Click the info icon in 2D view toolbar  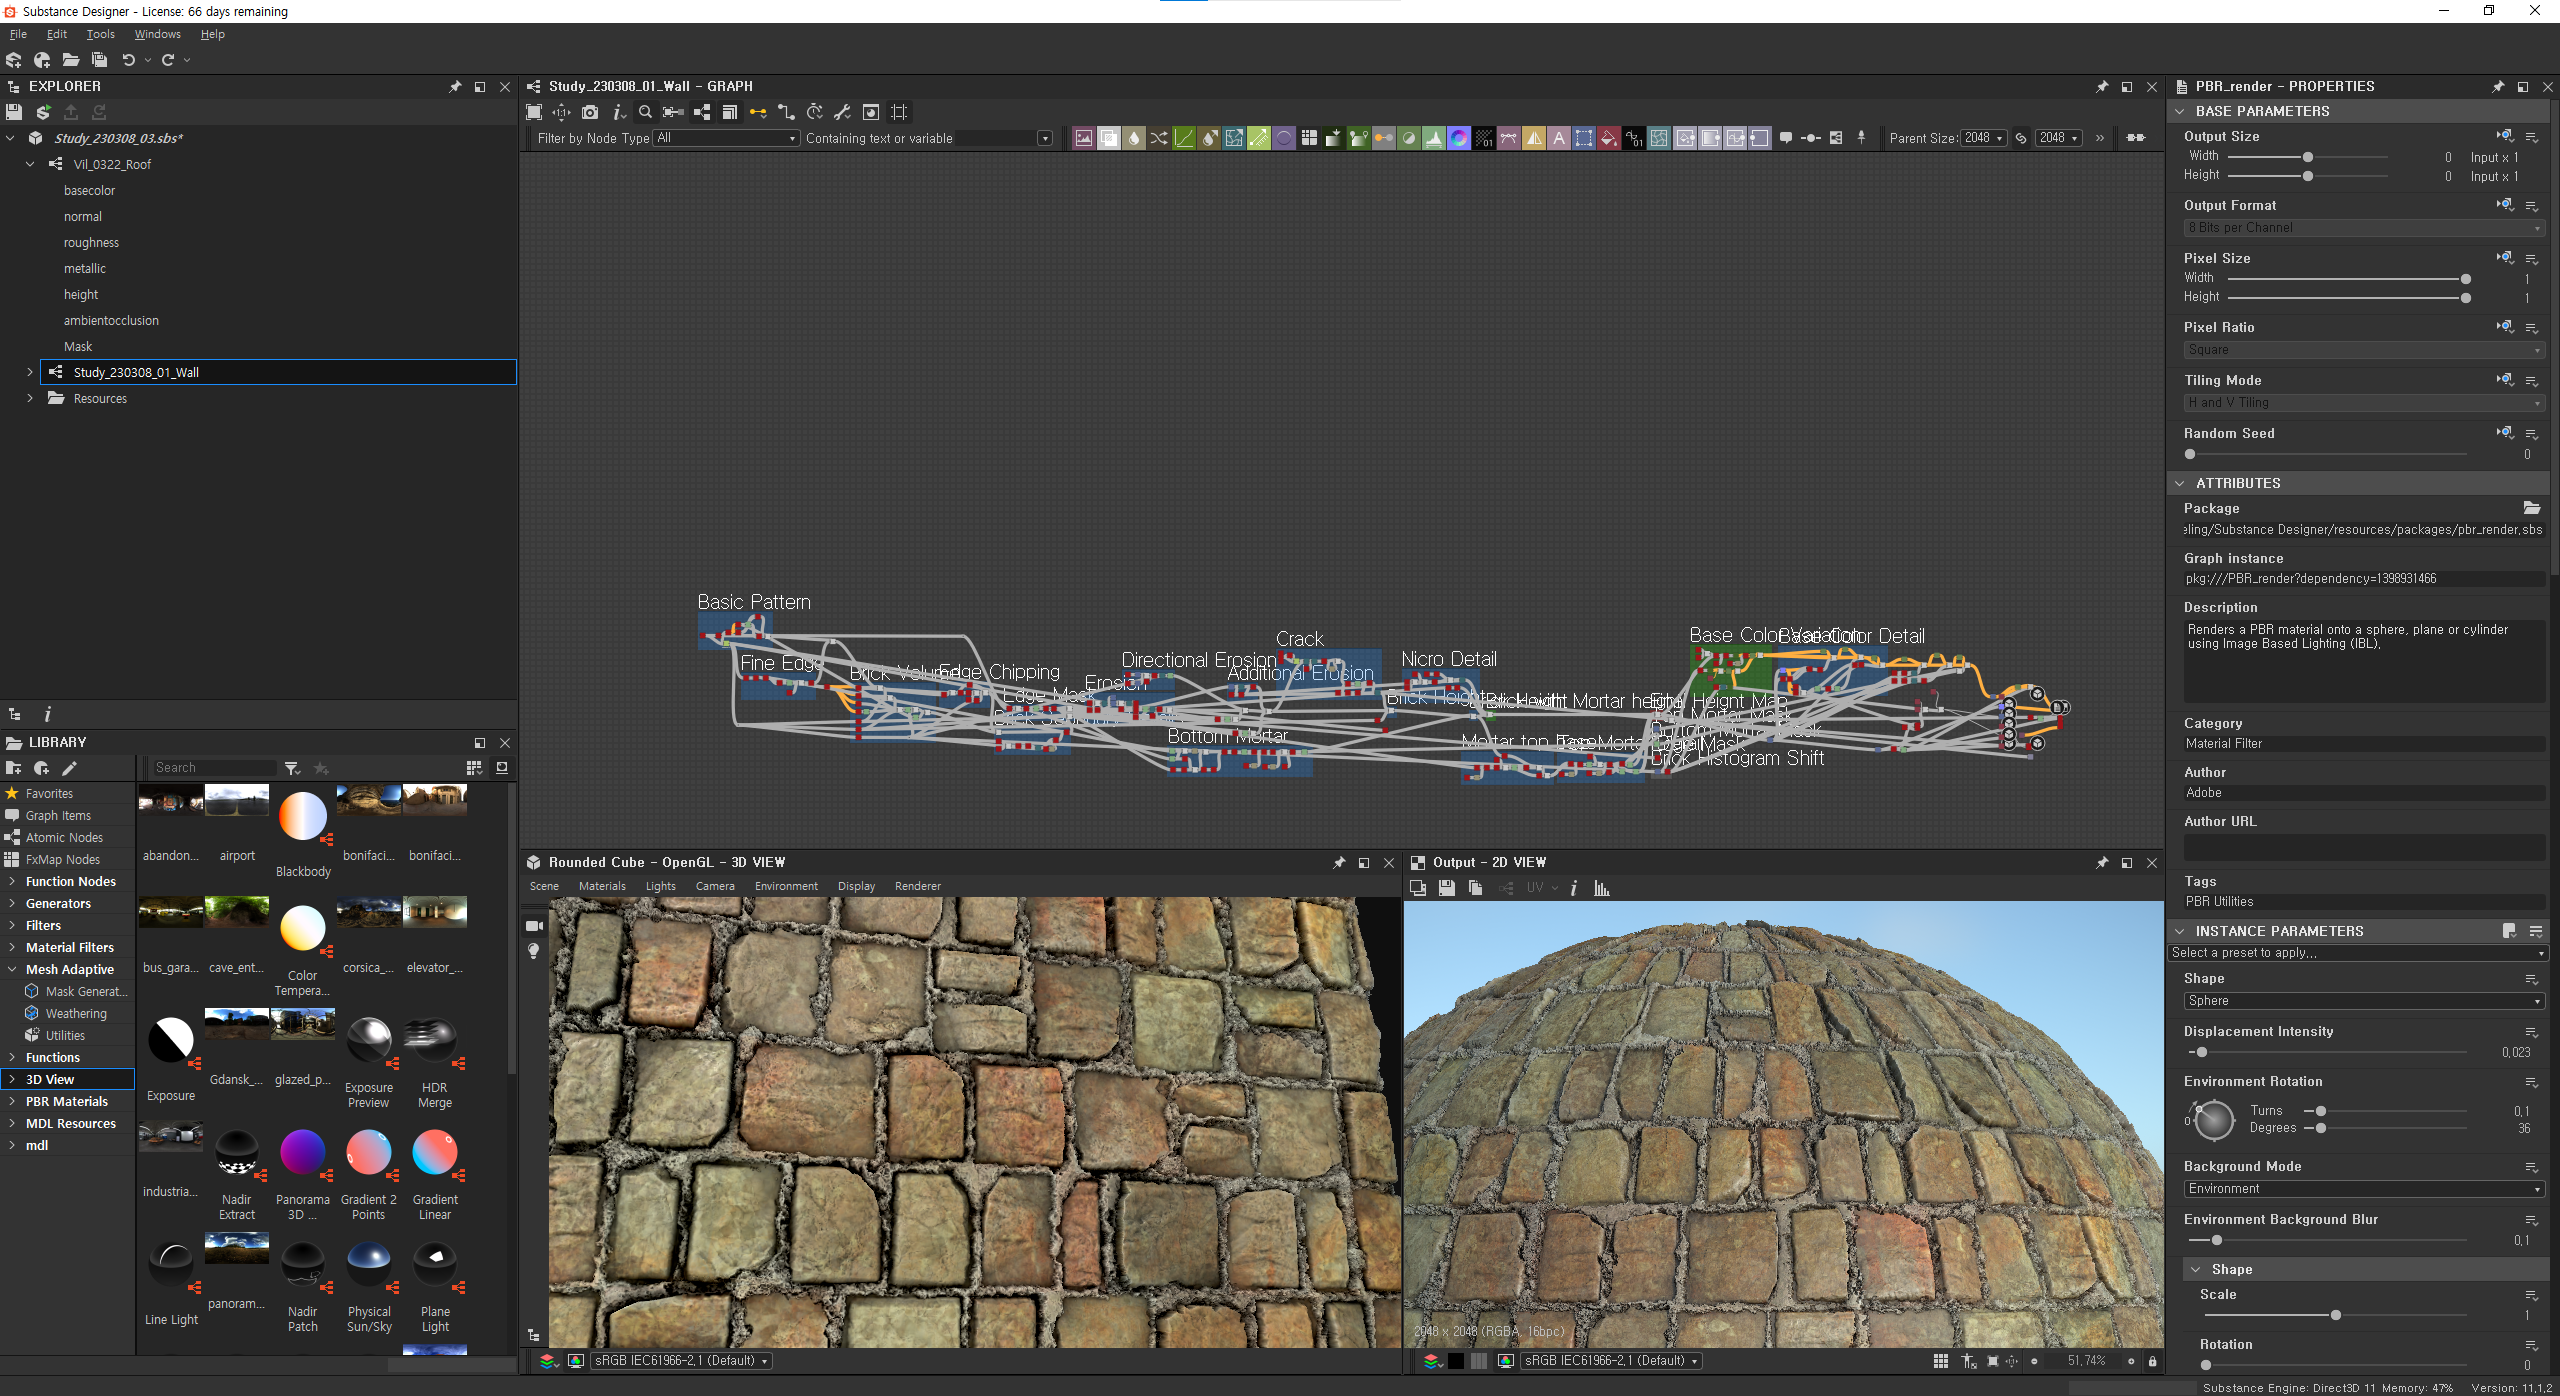(x=1574, y=888)
